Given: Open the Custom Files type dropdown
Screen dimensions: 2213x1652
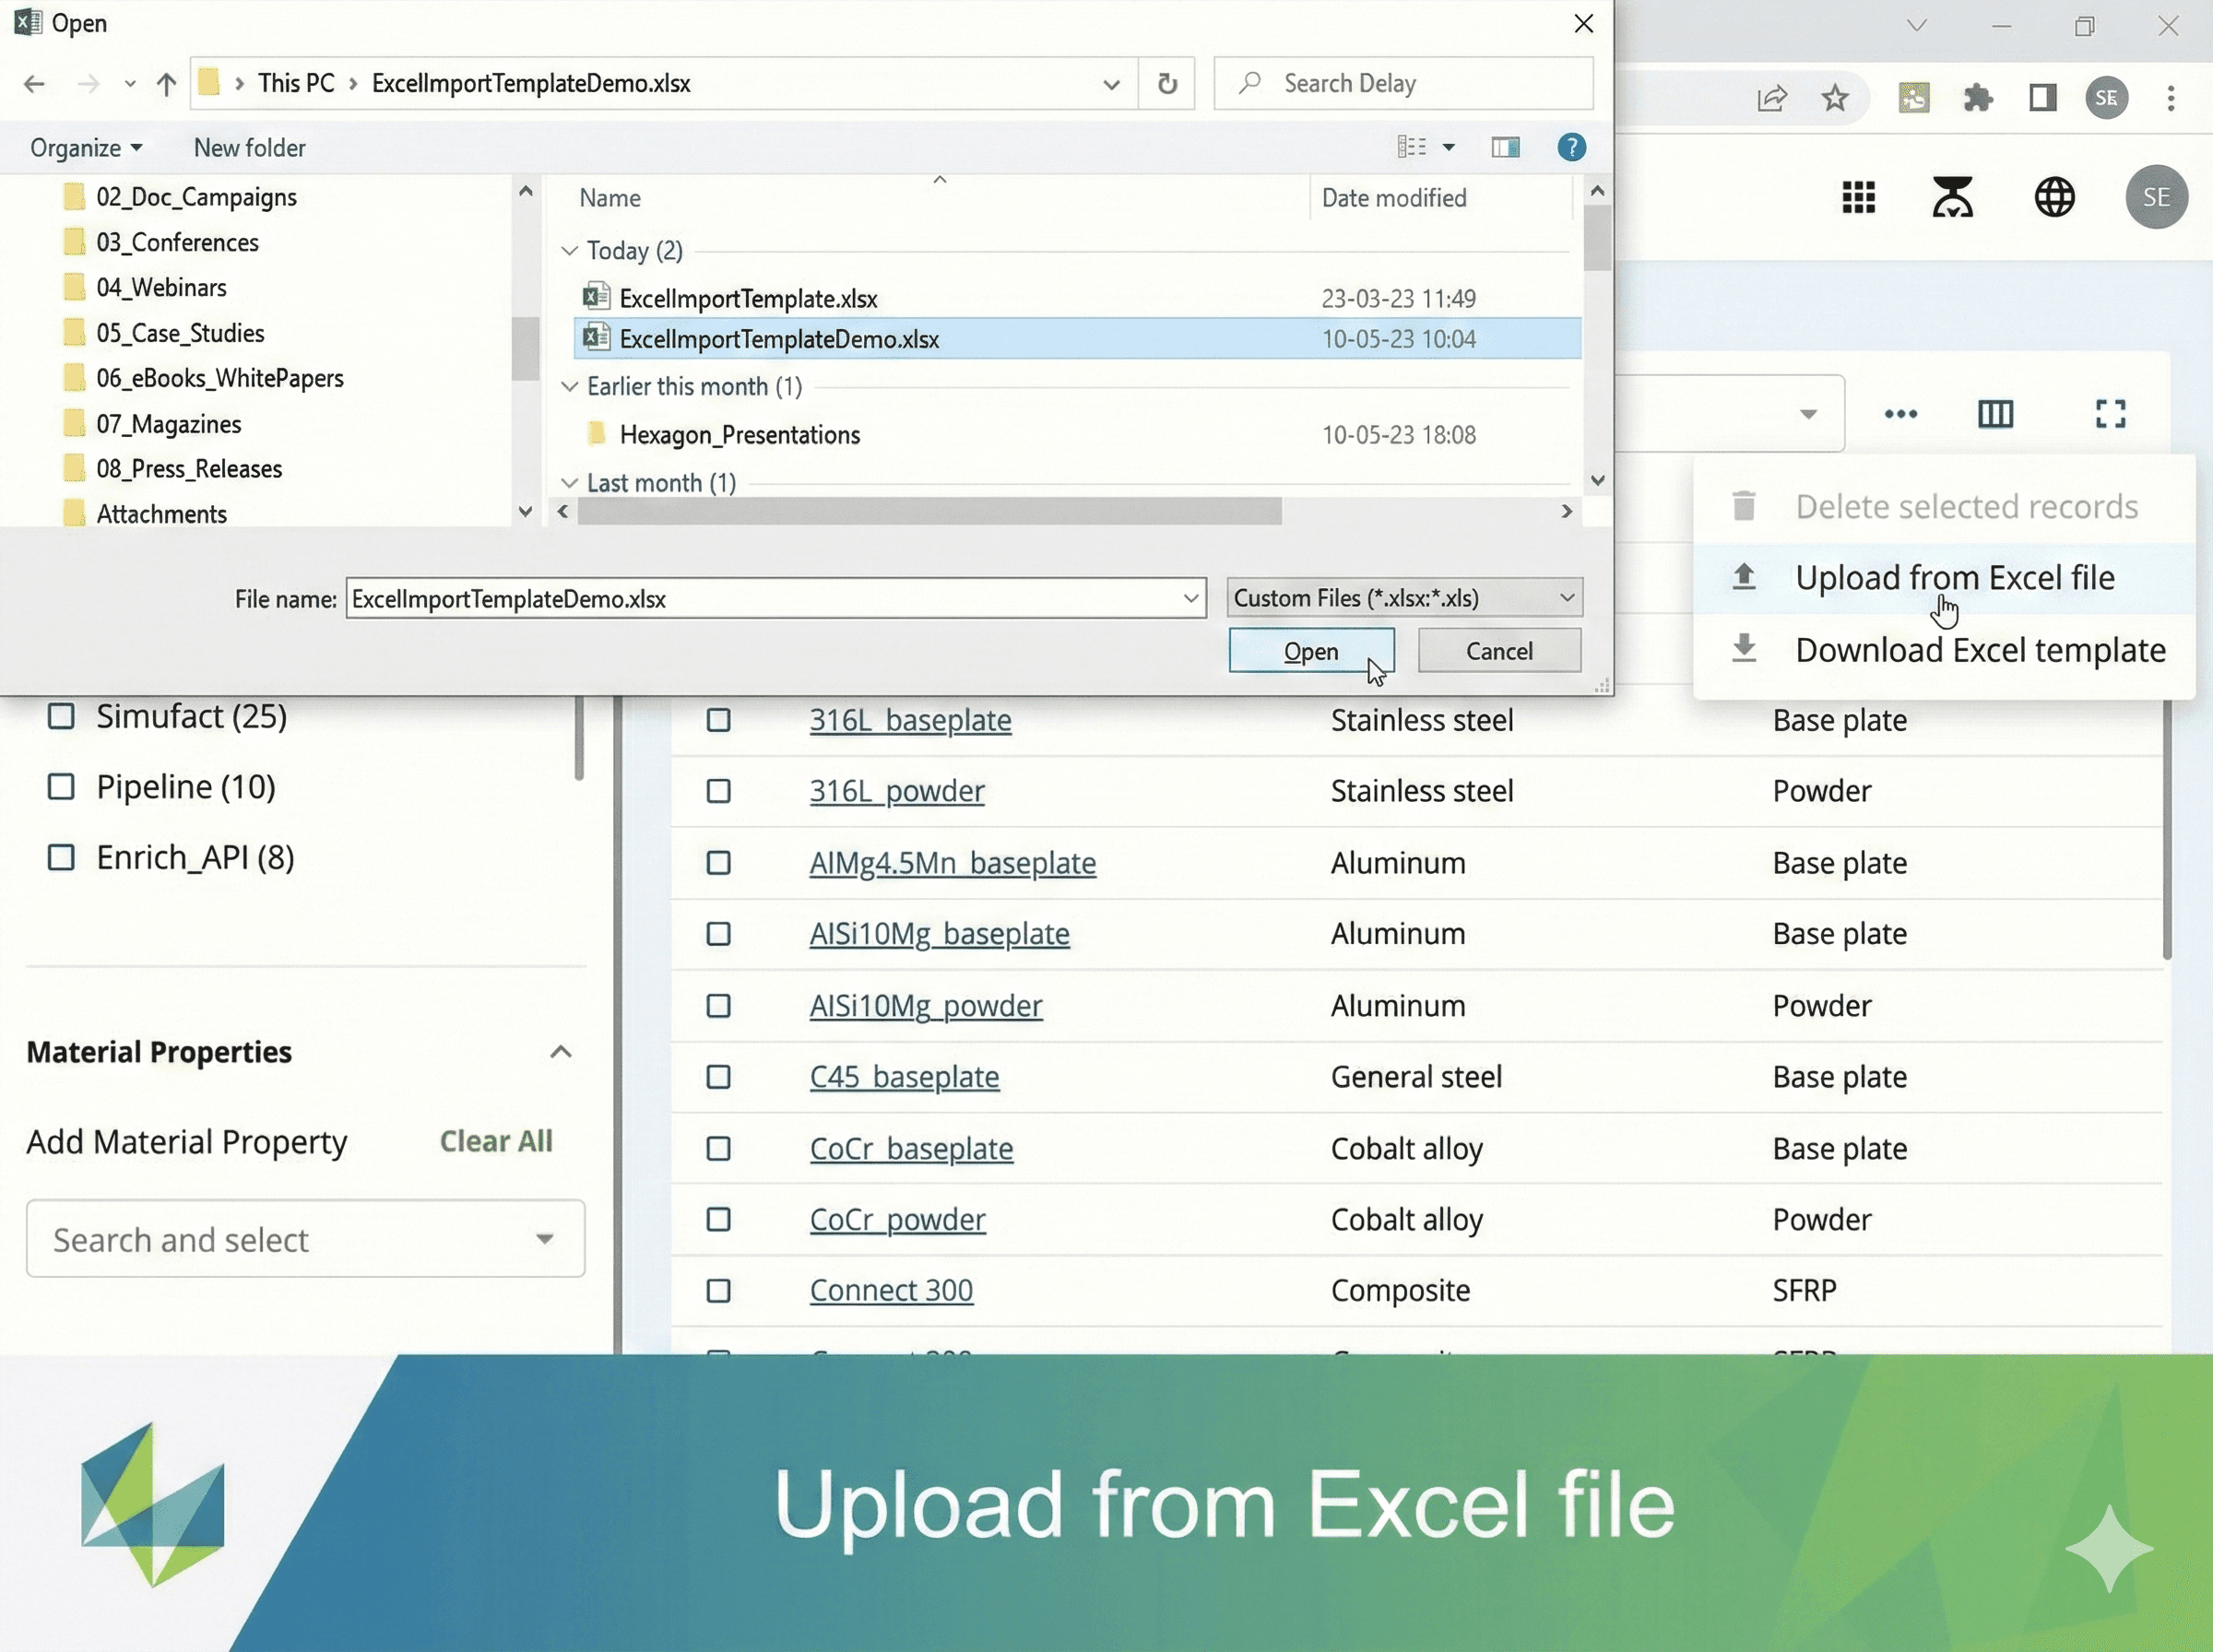Looking at the screenshot, I should coord(1404,598).
